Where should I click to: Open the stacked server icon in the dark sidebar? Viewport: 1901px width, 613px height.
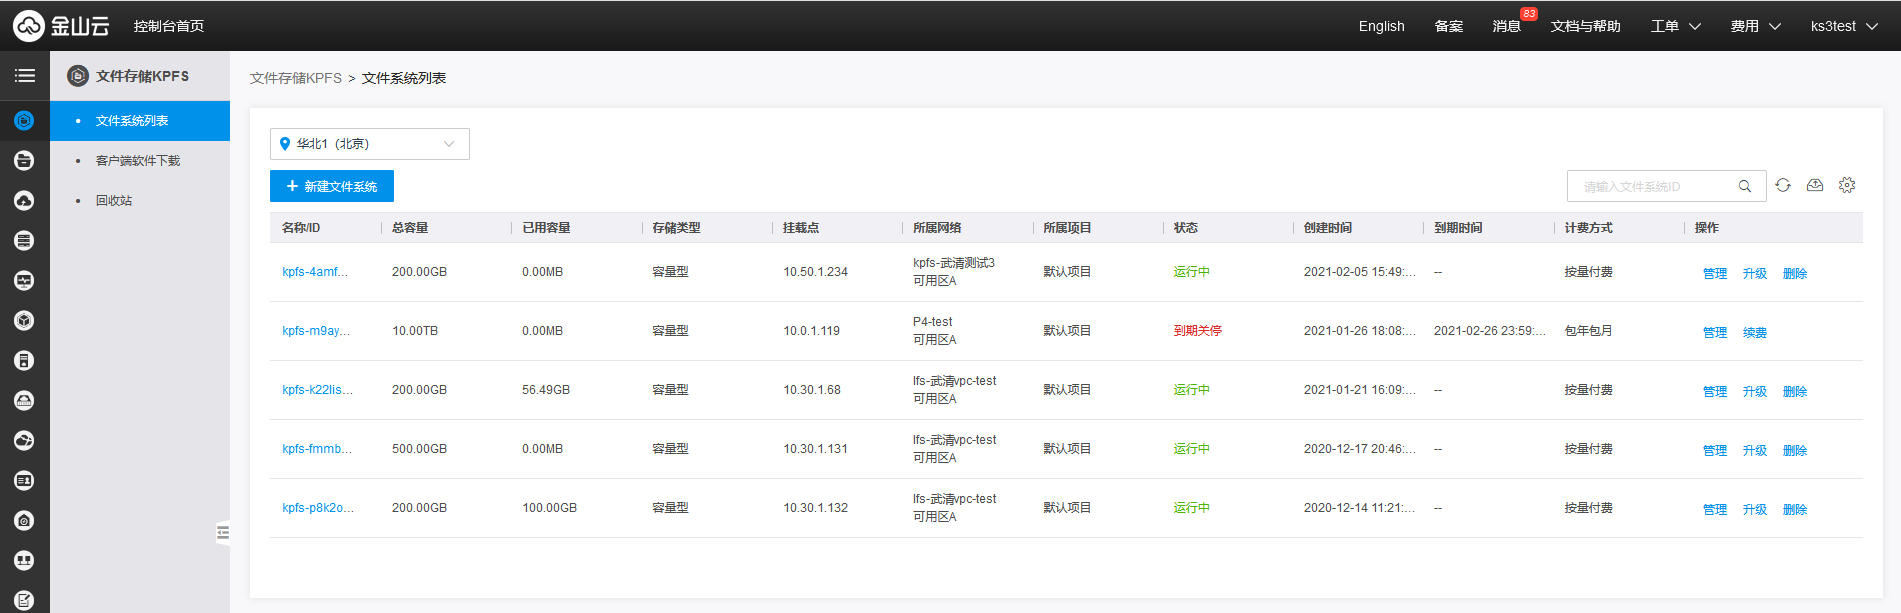tap(25, 241)
